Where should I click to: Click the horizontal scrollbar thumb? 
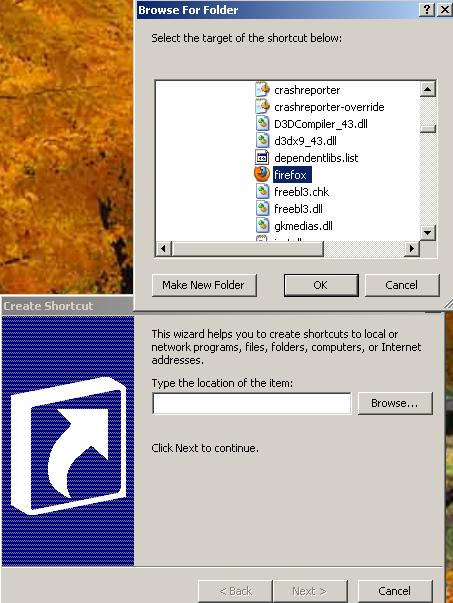point(248,248)
